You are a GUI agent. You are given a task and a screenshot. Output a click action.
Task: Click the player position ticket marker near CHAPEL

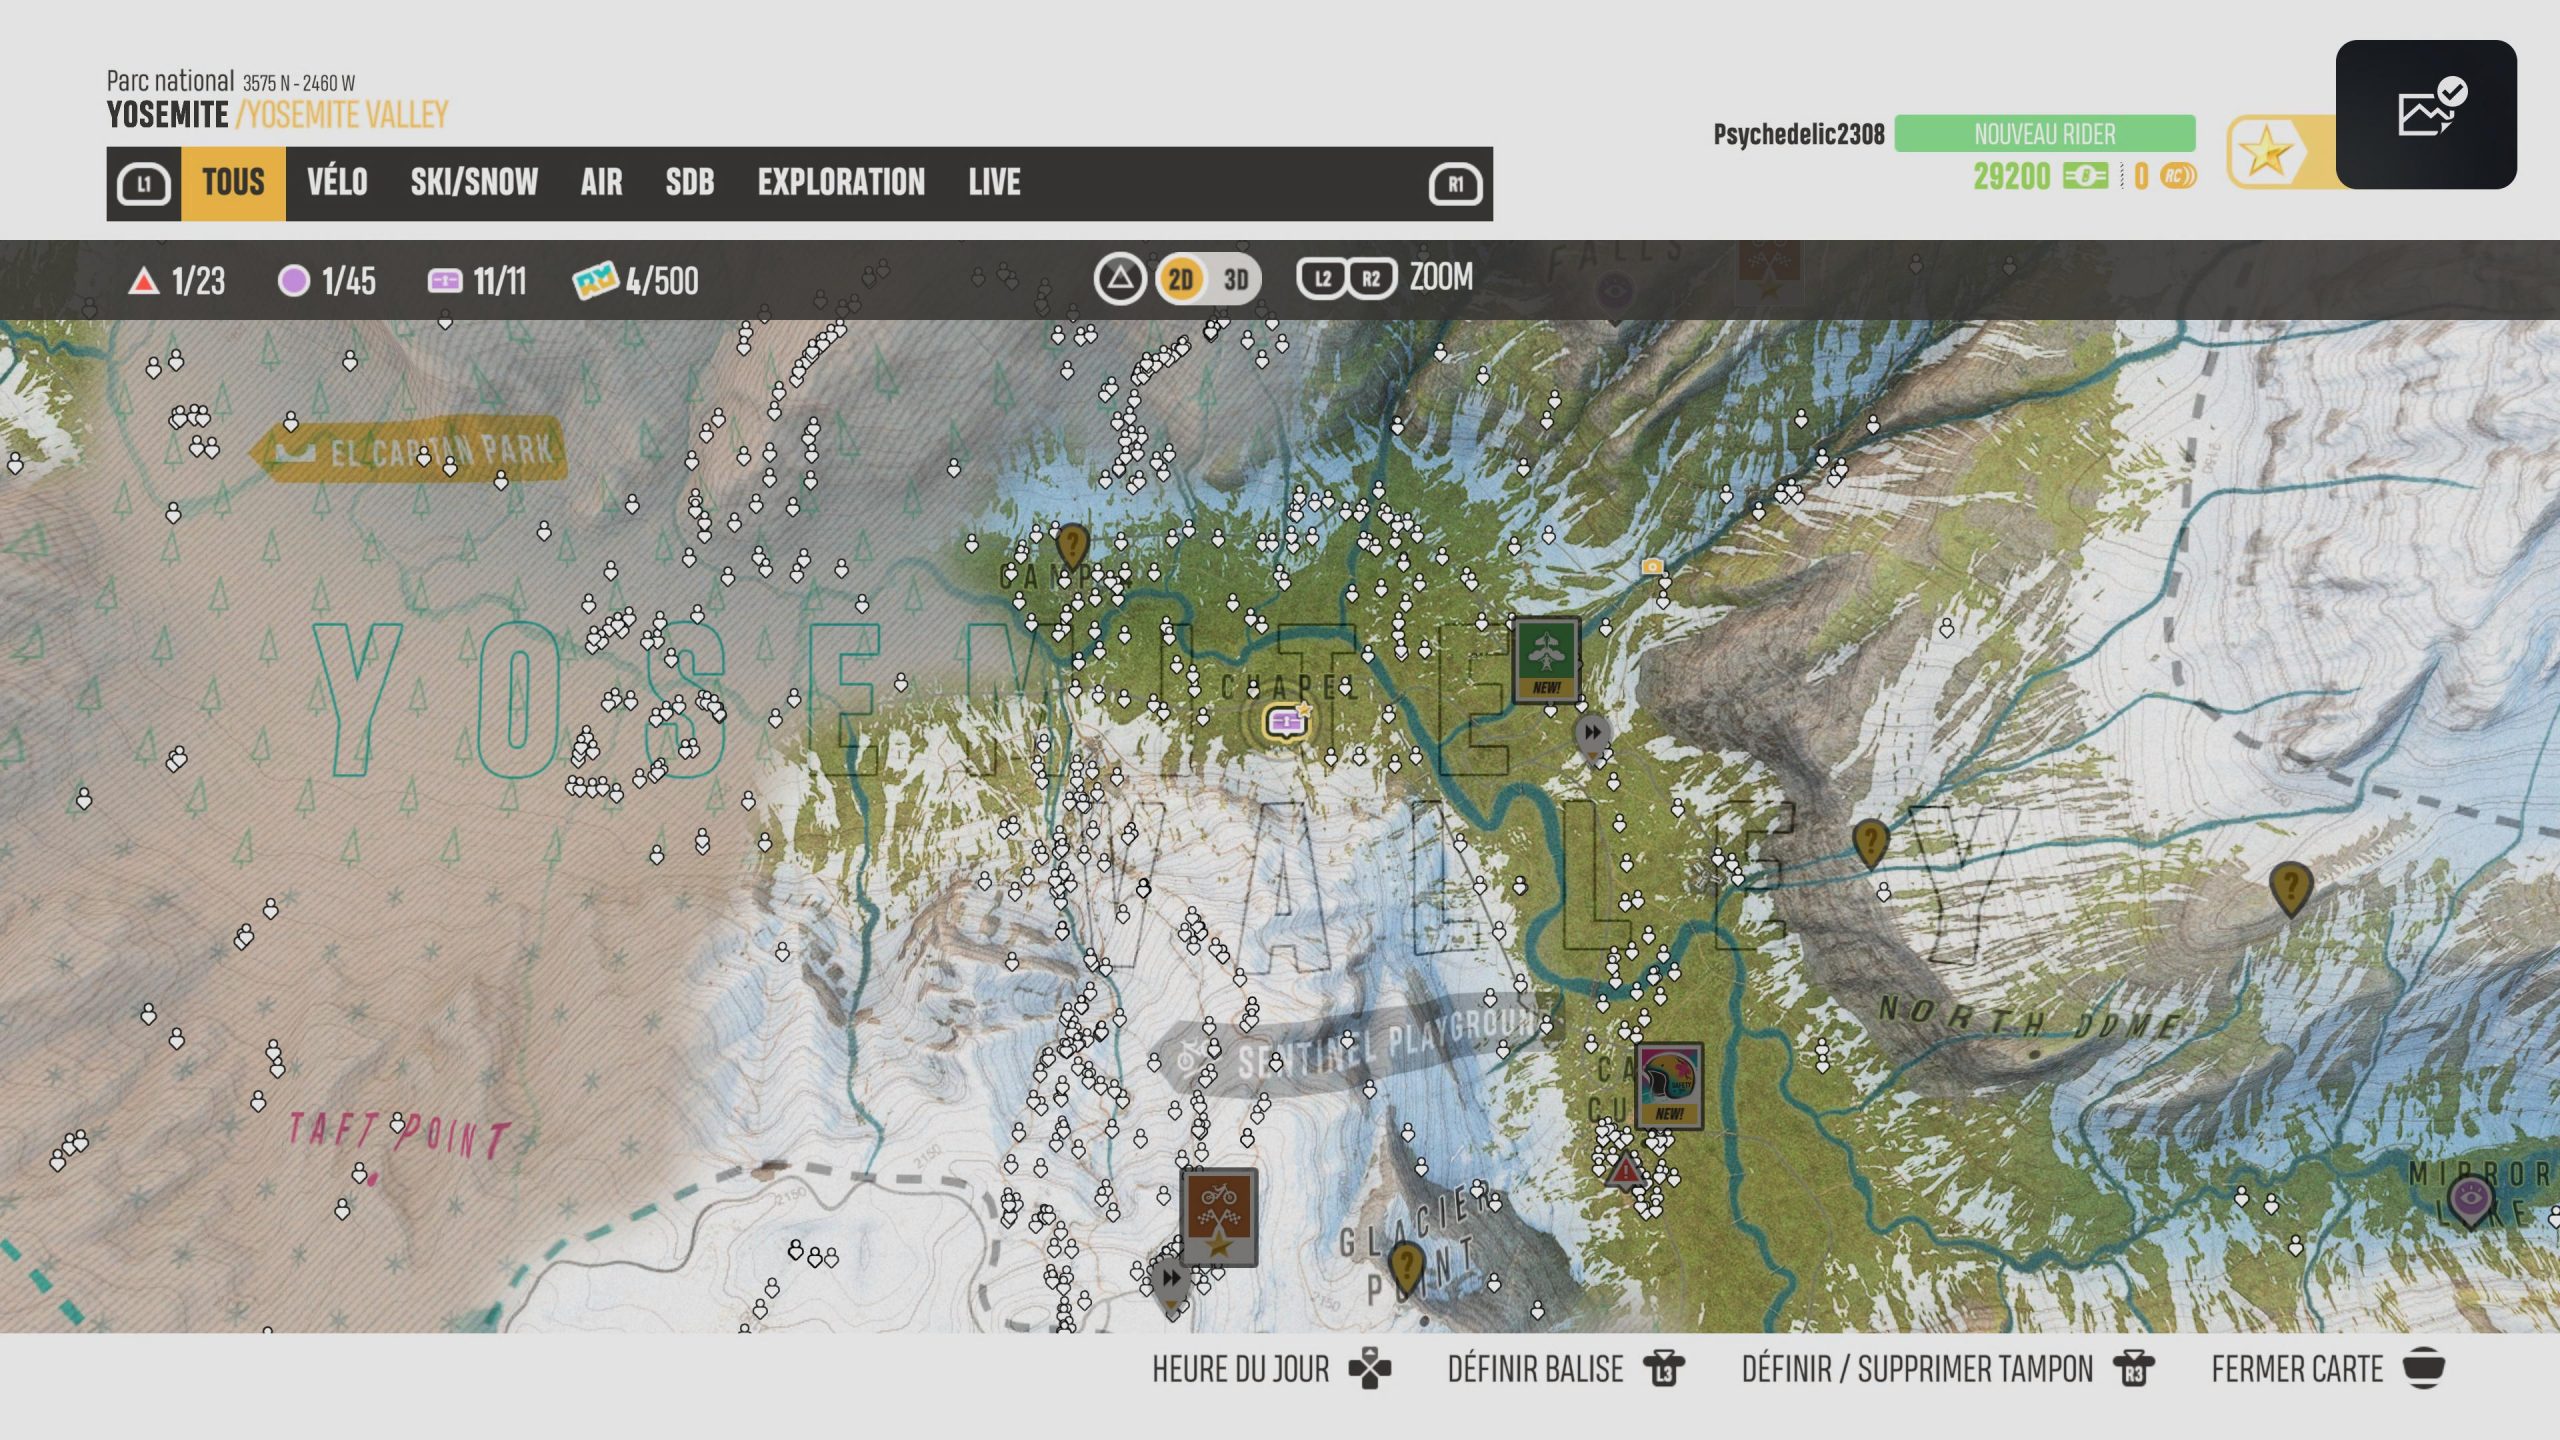tap(1286, 720)
